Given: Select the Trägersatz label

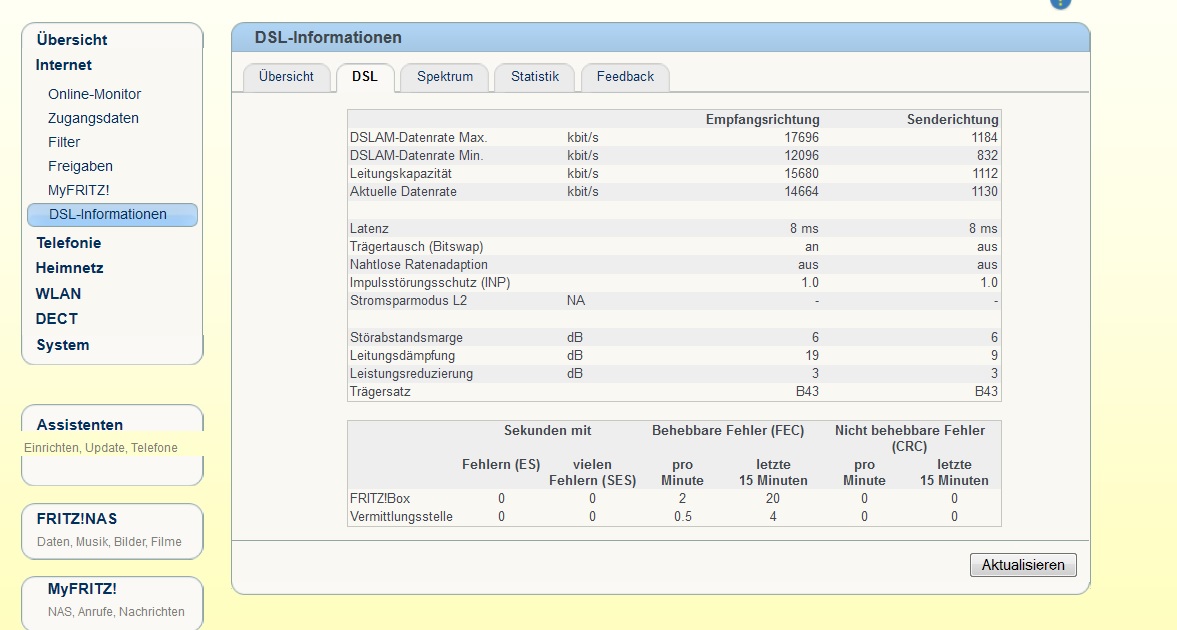Looking at the screenshot, I should pos(380,391).
